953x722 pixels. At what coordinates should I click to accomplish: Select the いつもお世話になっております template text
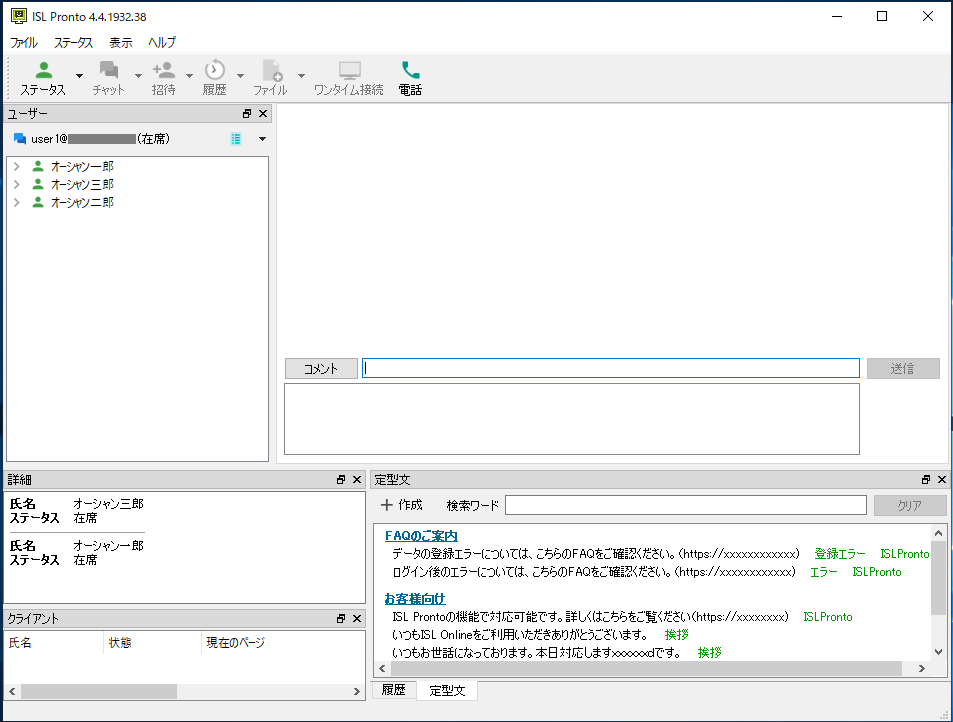click(x=537, y=653)
